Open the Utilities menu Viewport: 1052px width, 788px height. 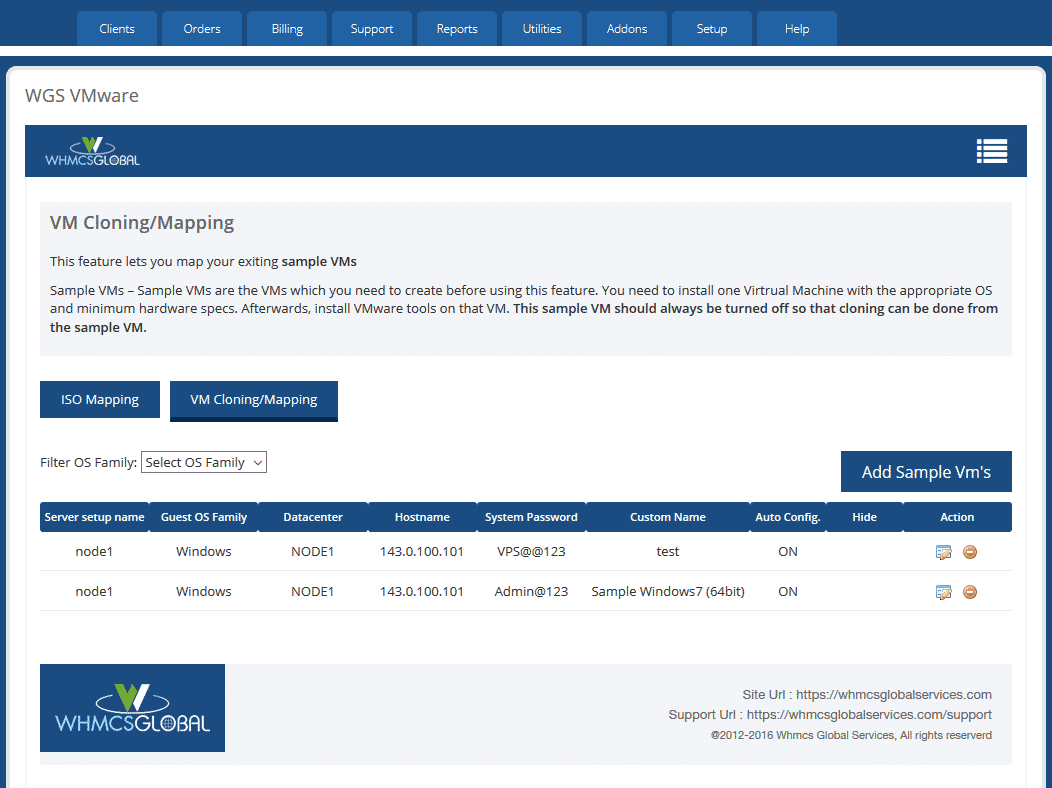(541, 28)
